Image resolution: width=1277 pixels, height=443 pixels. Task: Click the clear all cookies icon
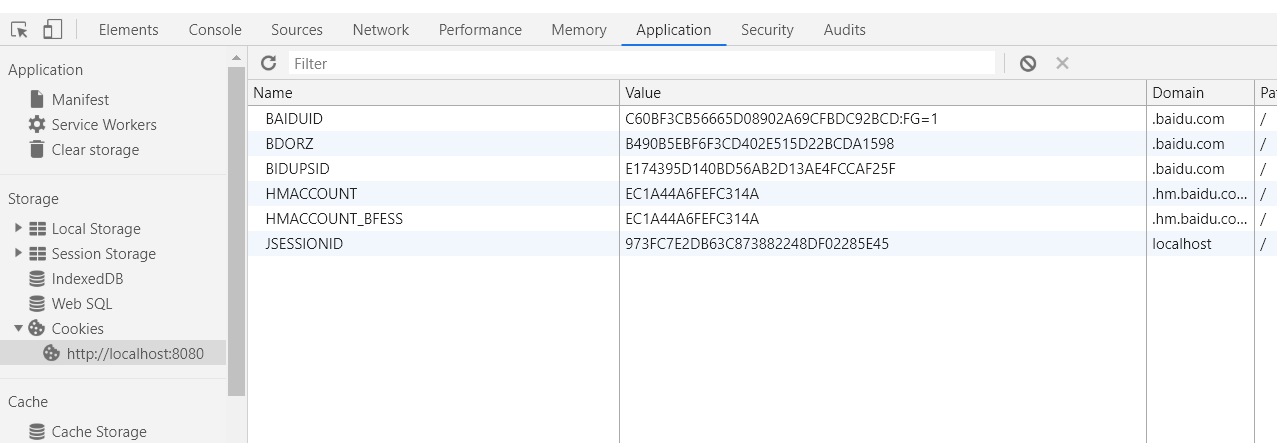[1028, 63]
